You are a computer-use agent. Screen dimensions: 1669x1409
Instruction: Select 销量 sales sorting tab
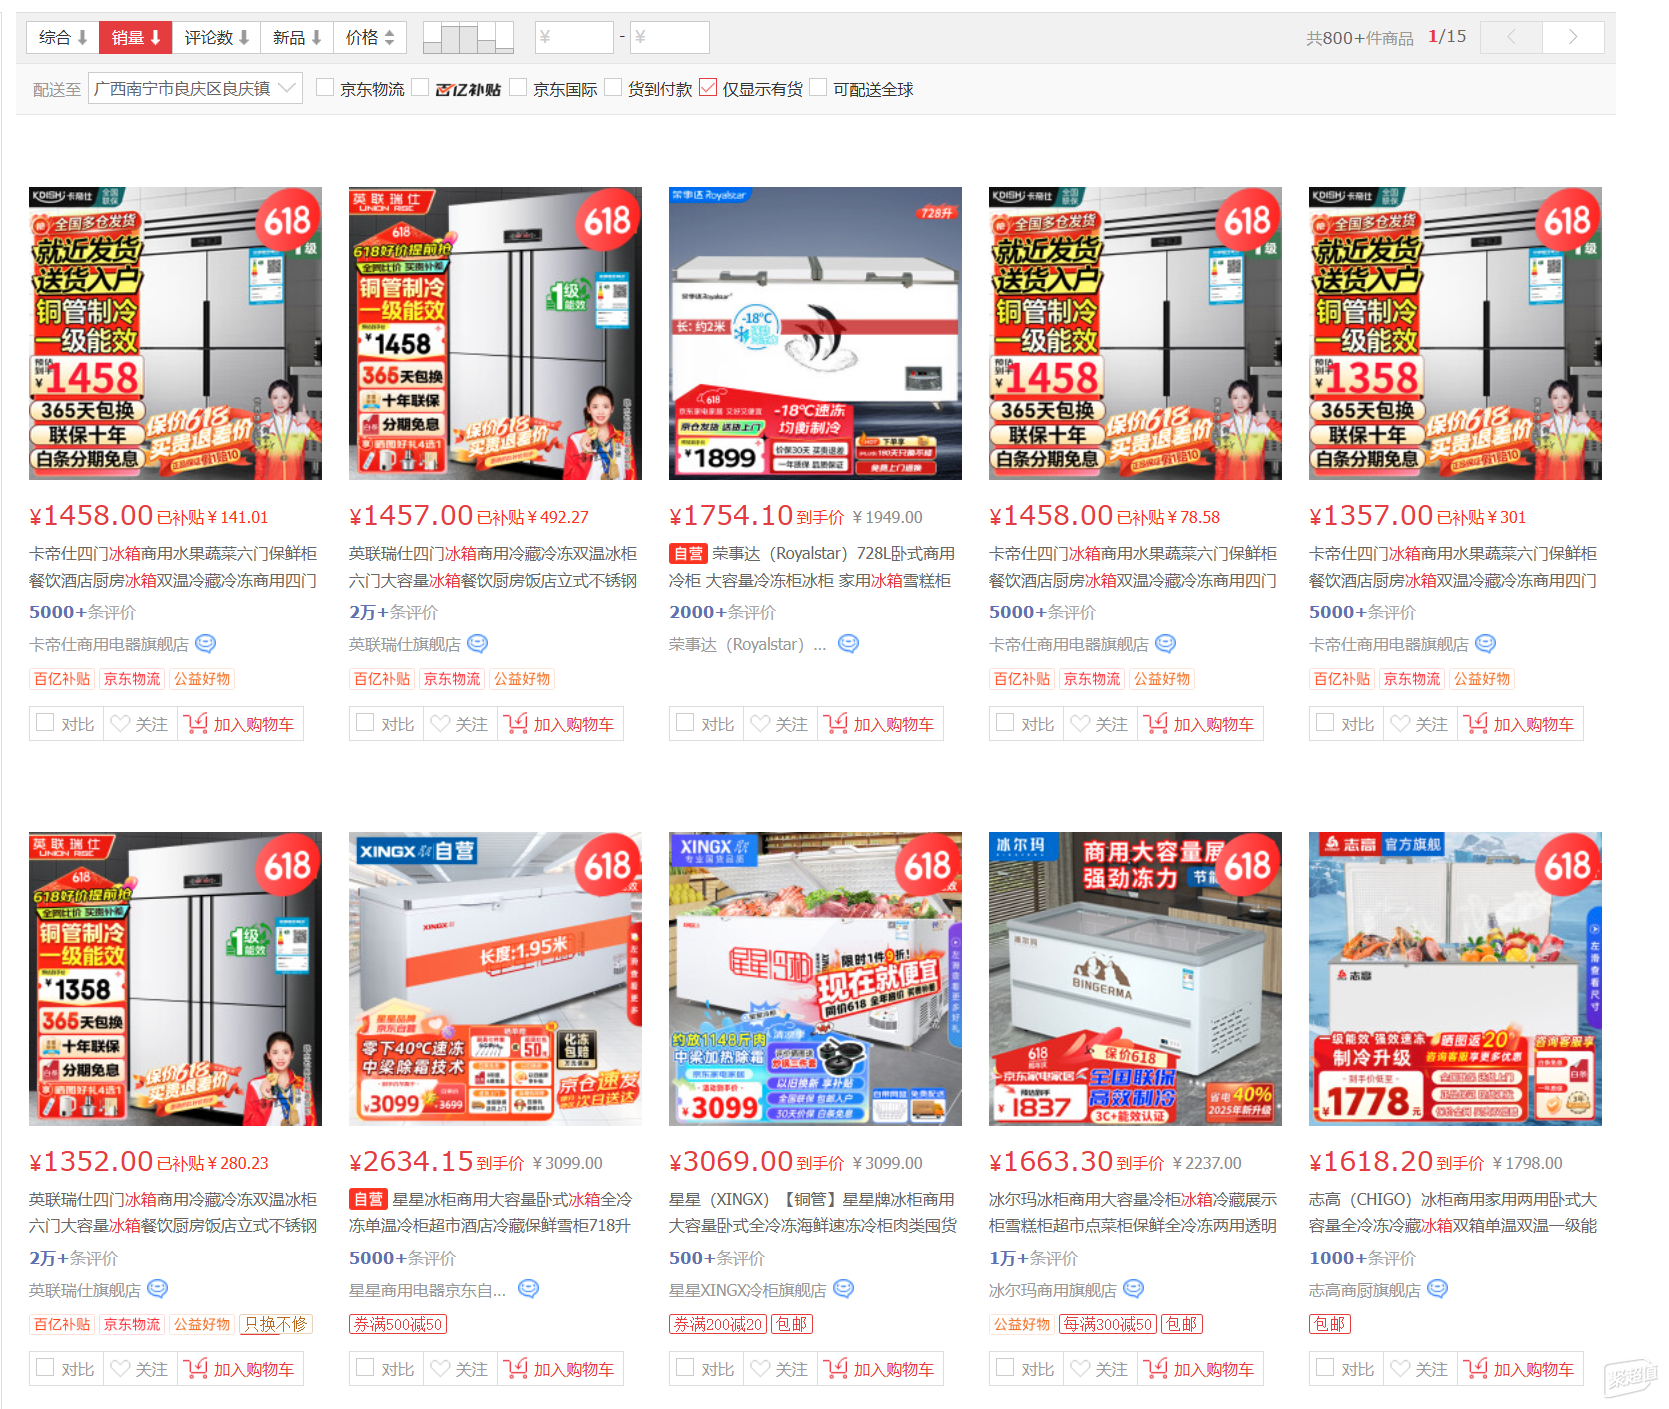(136, 38)
